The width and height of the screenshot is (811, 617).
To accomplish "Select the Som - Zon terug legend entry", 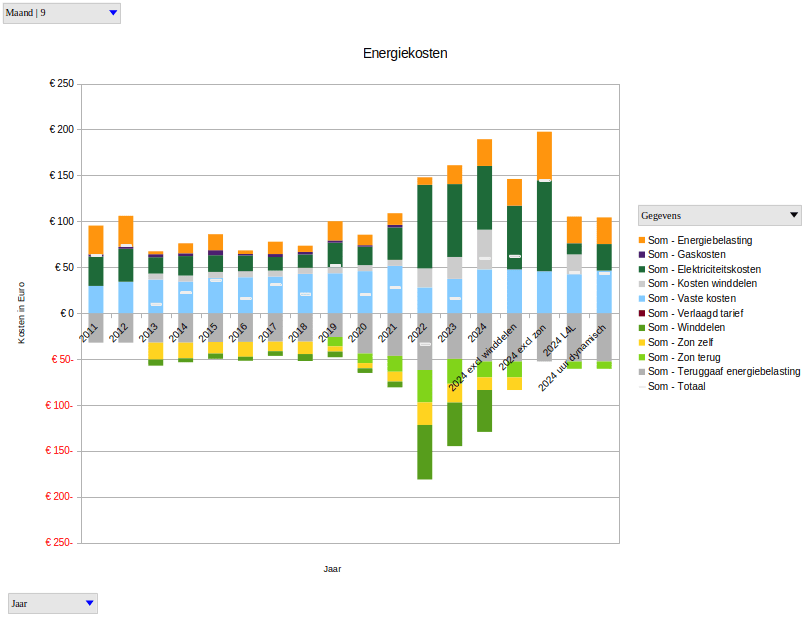I will coord(684,356).
